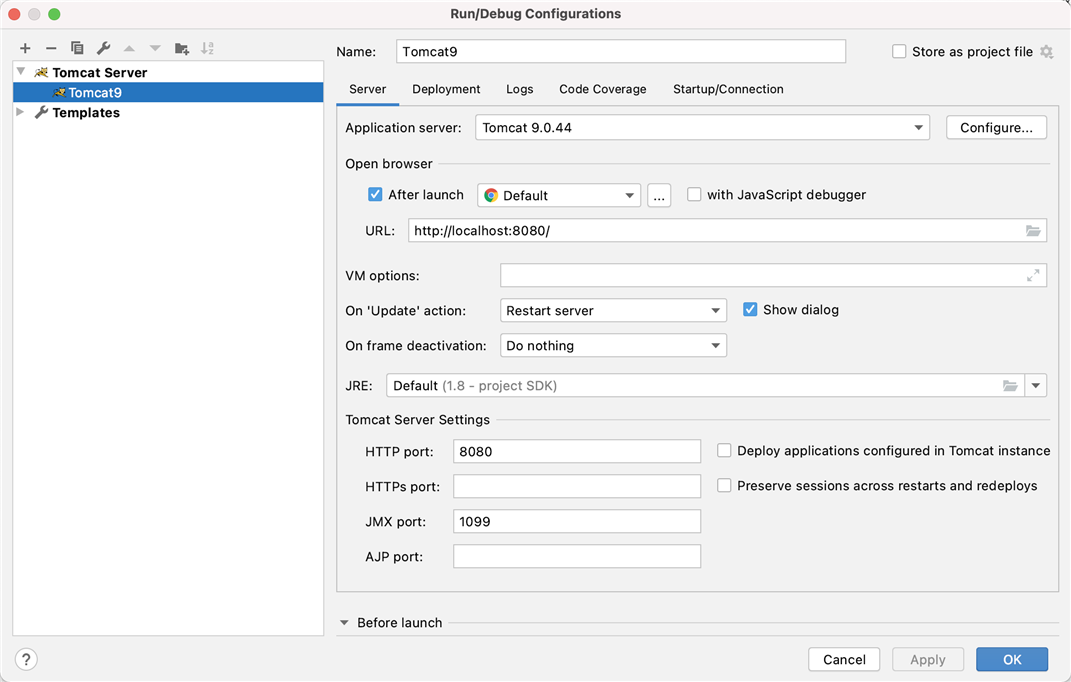Sort configurations alphabetically icon
Image resolution: width=1071 pixels, height=682 pixels.
pyautogui.click(x=208, y=48)
